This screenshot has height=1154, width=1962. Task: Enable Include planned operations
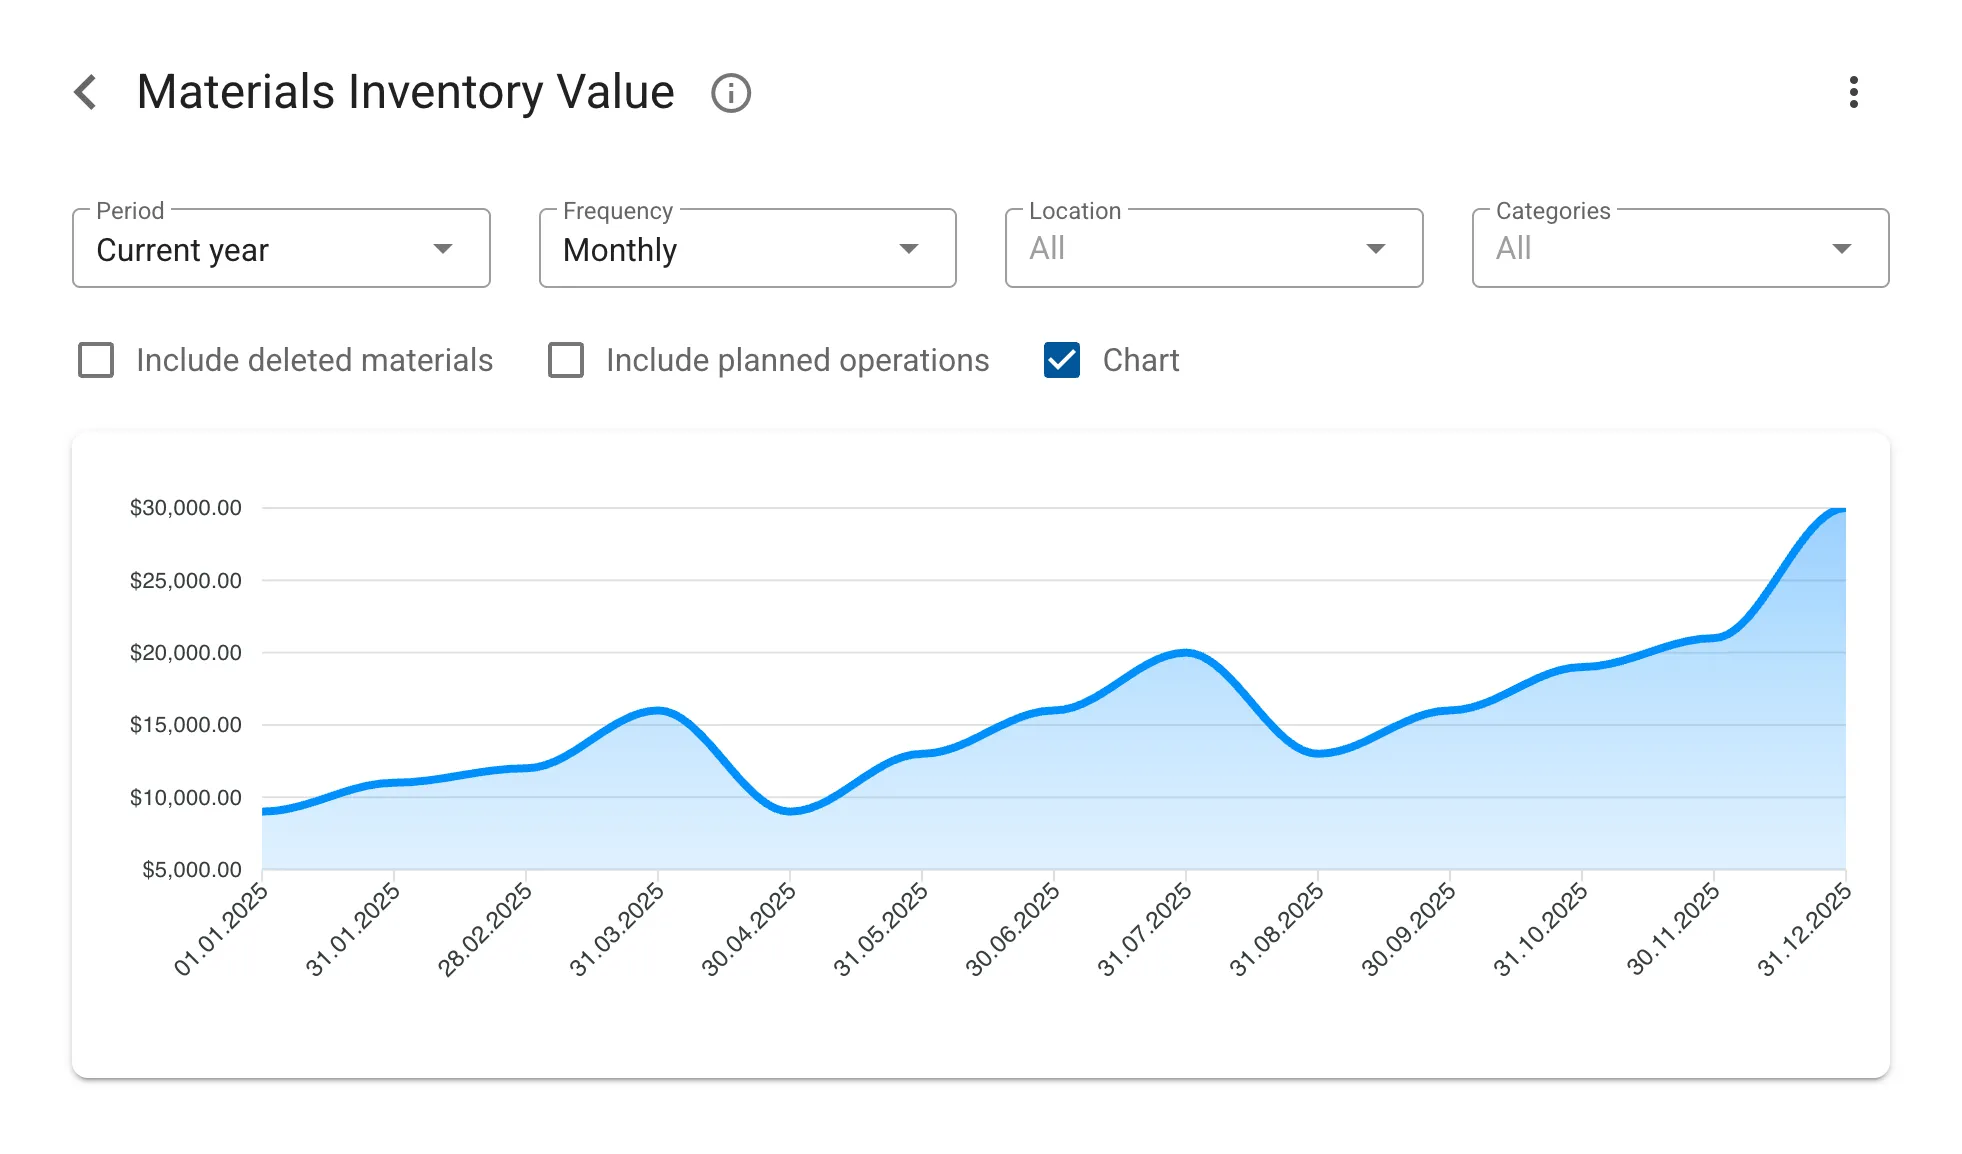[565, 360]
